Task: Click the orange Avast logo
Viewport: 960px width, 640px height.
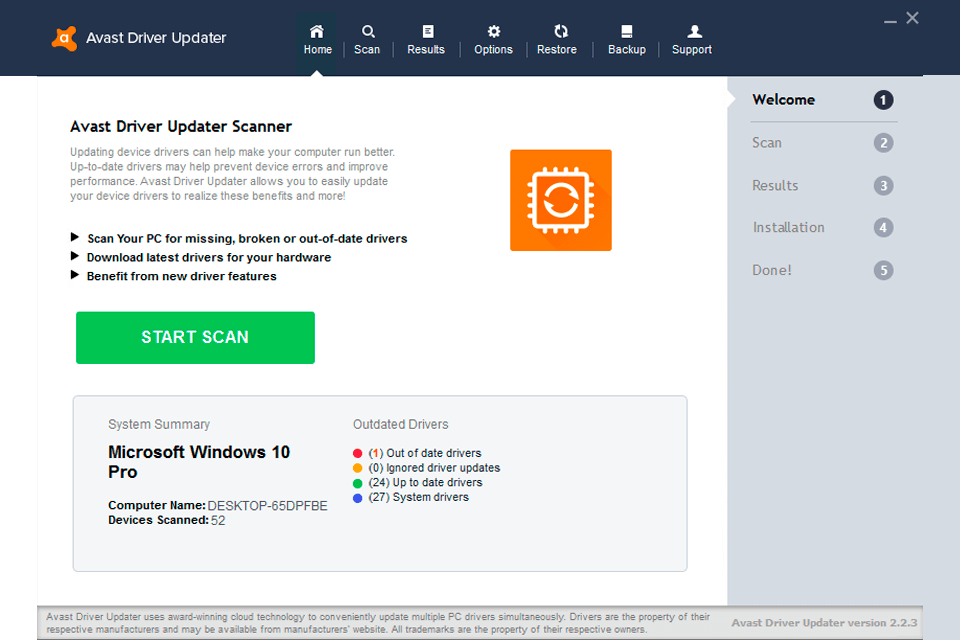Action: 63,37
